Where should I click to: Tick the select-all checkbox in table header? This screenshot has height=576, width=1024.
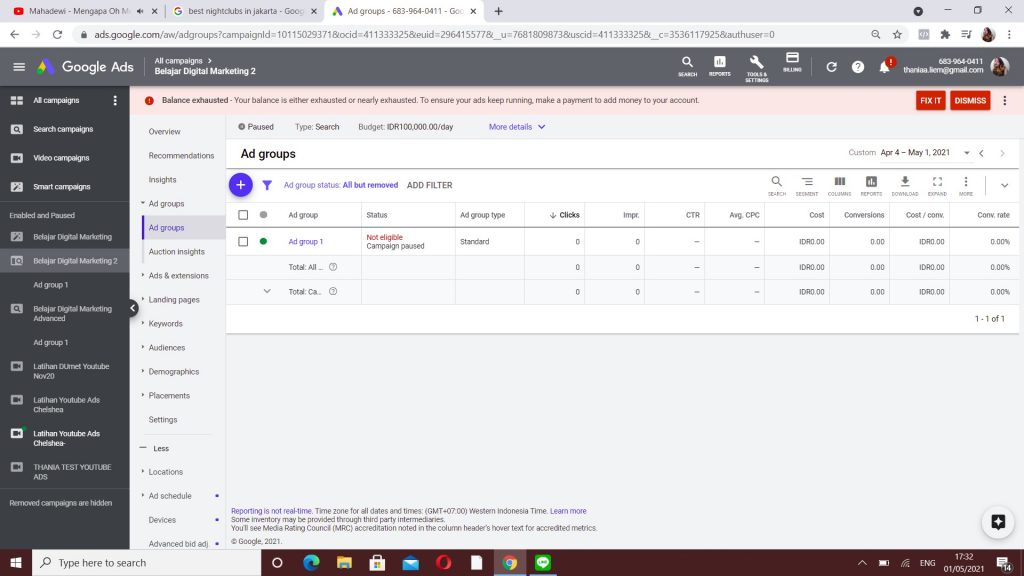(243, 215)
